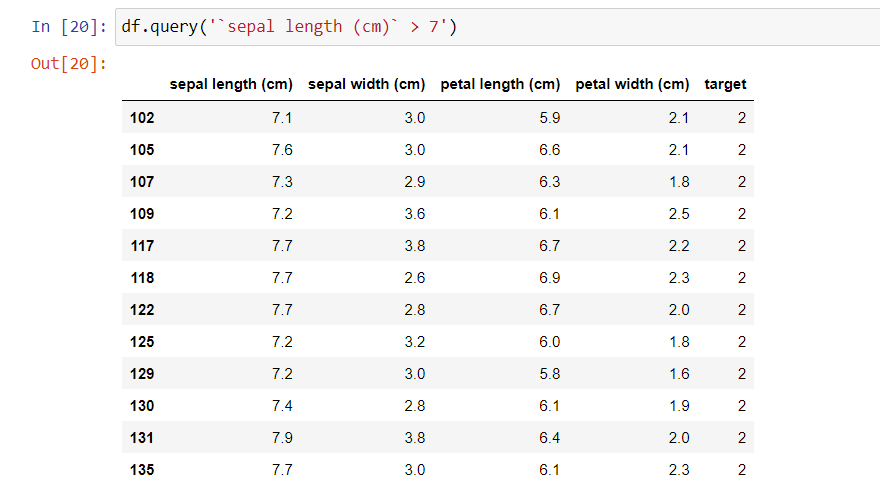Select row index 131
This screenshot has width=880, height=501.
tap(142, 438)
